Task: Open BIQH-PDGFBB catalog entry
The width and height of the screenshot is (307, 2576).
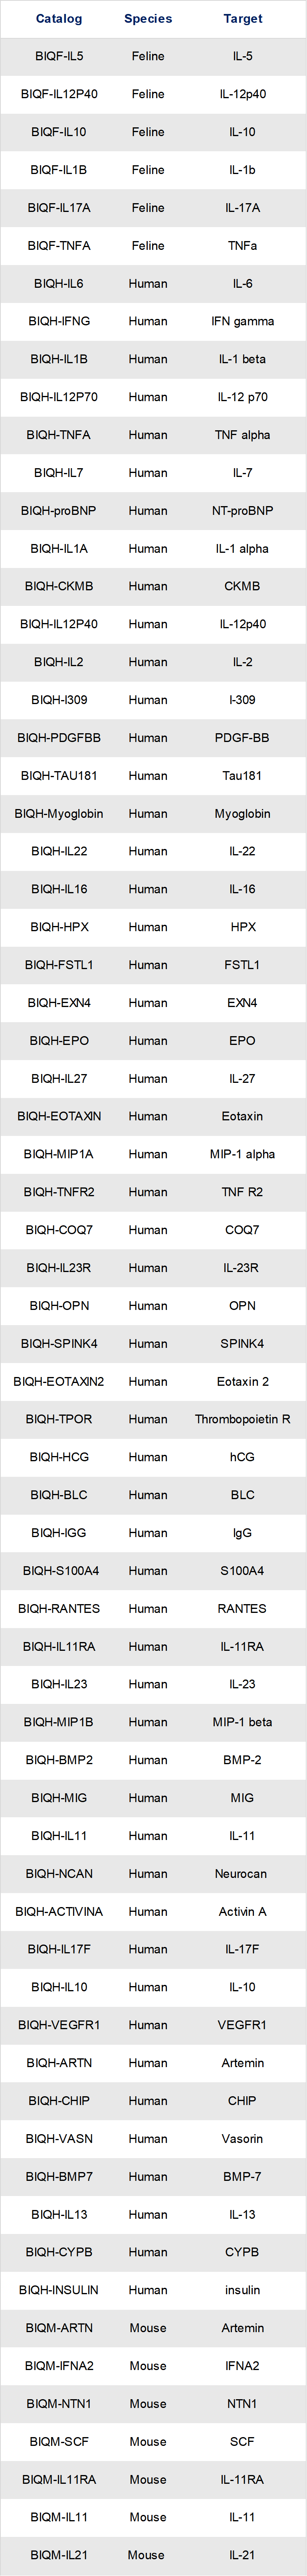Action: point(59,737)
